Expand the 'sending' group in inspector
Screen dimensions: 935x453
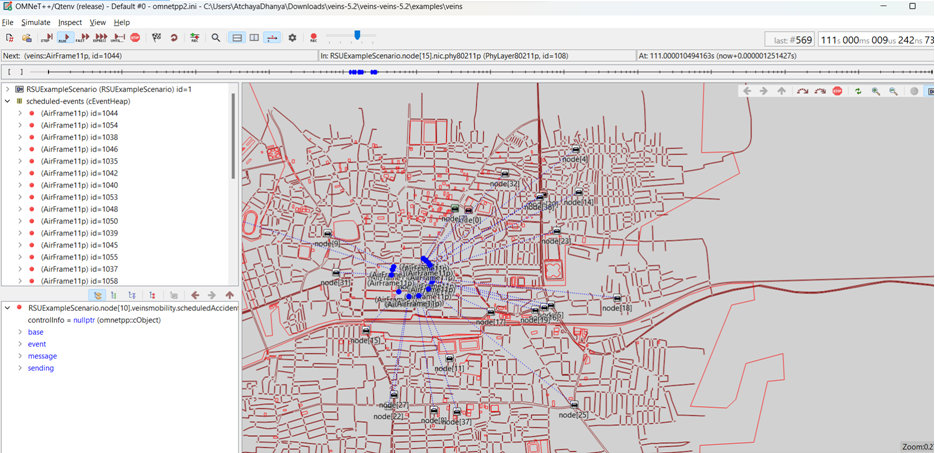20,368
